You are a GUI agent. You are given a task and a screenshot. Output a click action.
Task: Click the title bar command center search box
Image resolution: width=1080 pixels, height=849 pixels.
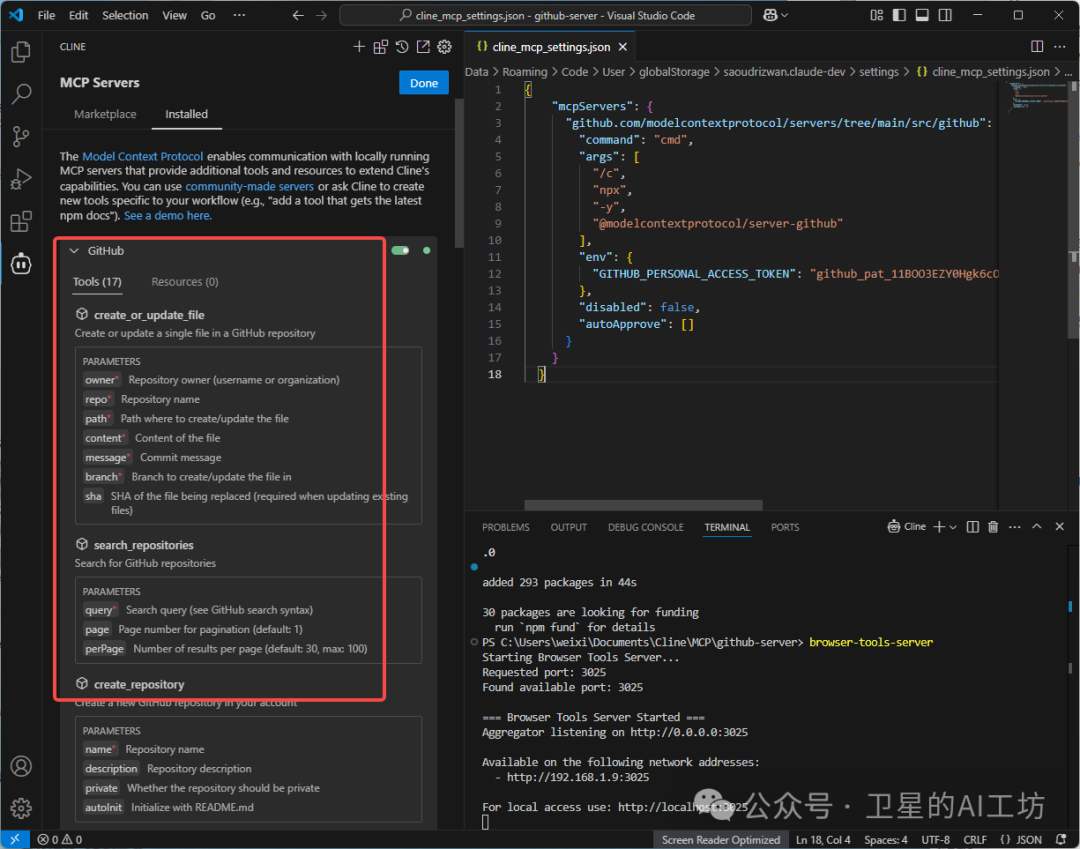point(546,15)
